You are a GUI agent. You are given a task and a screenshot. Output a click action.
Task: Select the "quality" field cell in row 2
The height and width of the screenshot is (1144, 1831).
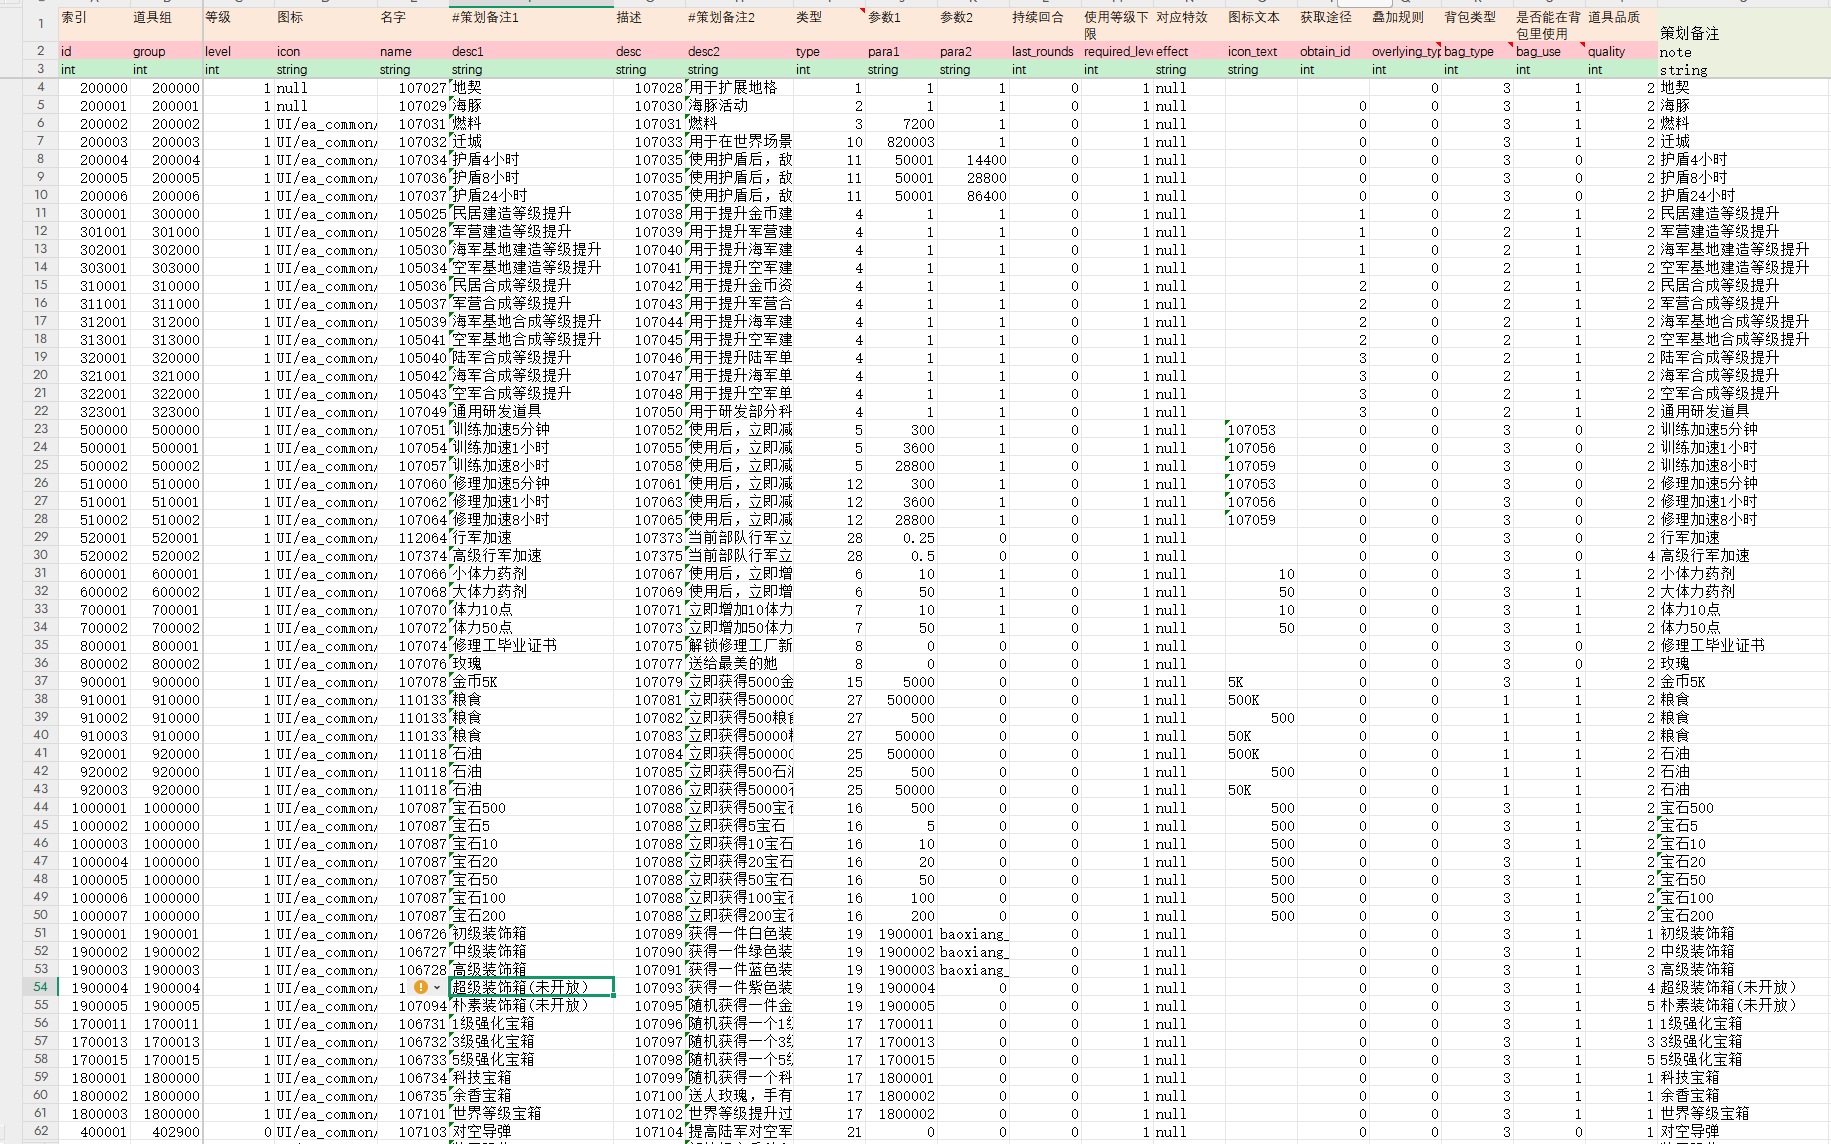[x=1620, y=51]
